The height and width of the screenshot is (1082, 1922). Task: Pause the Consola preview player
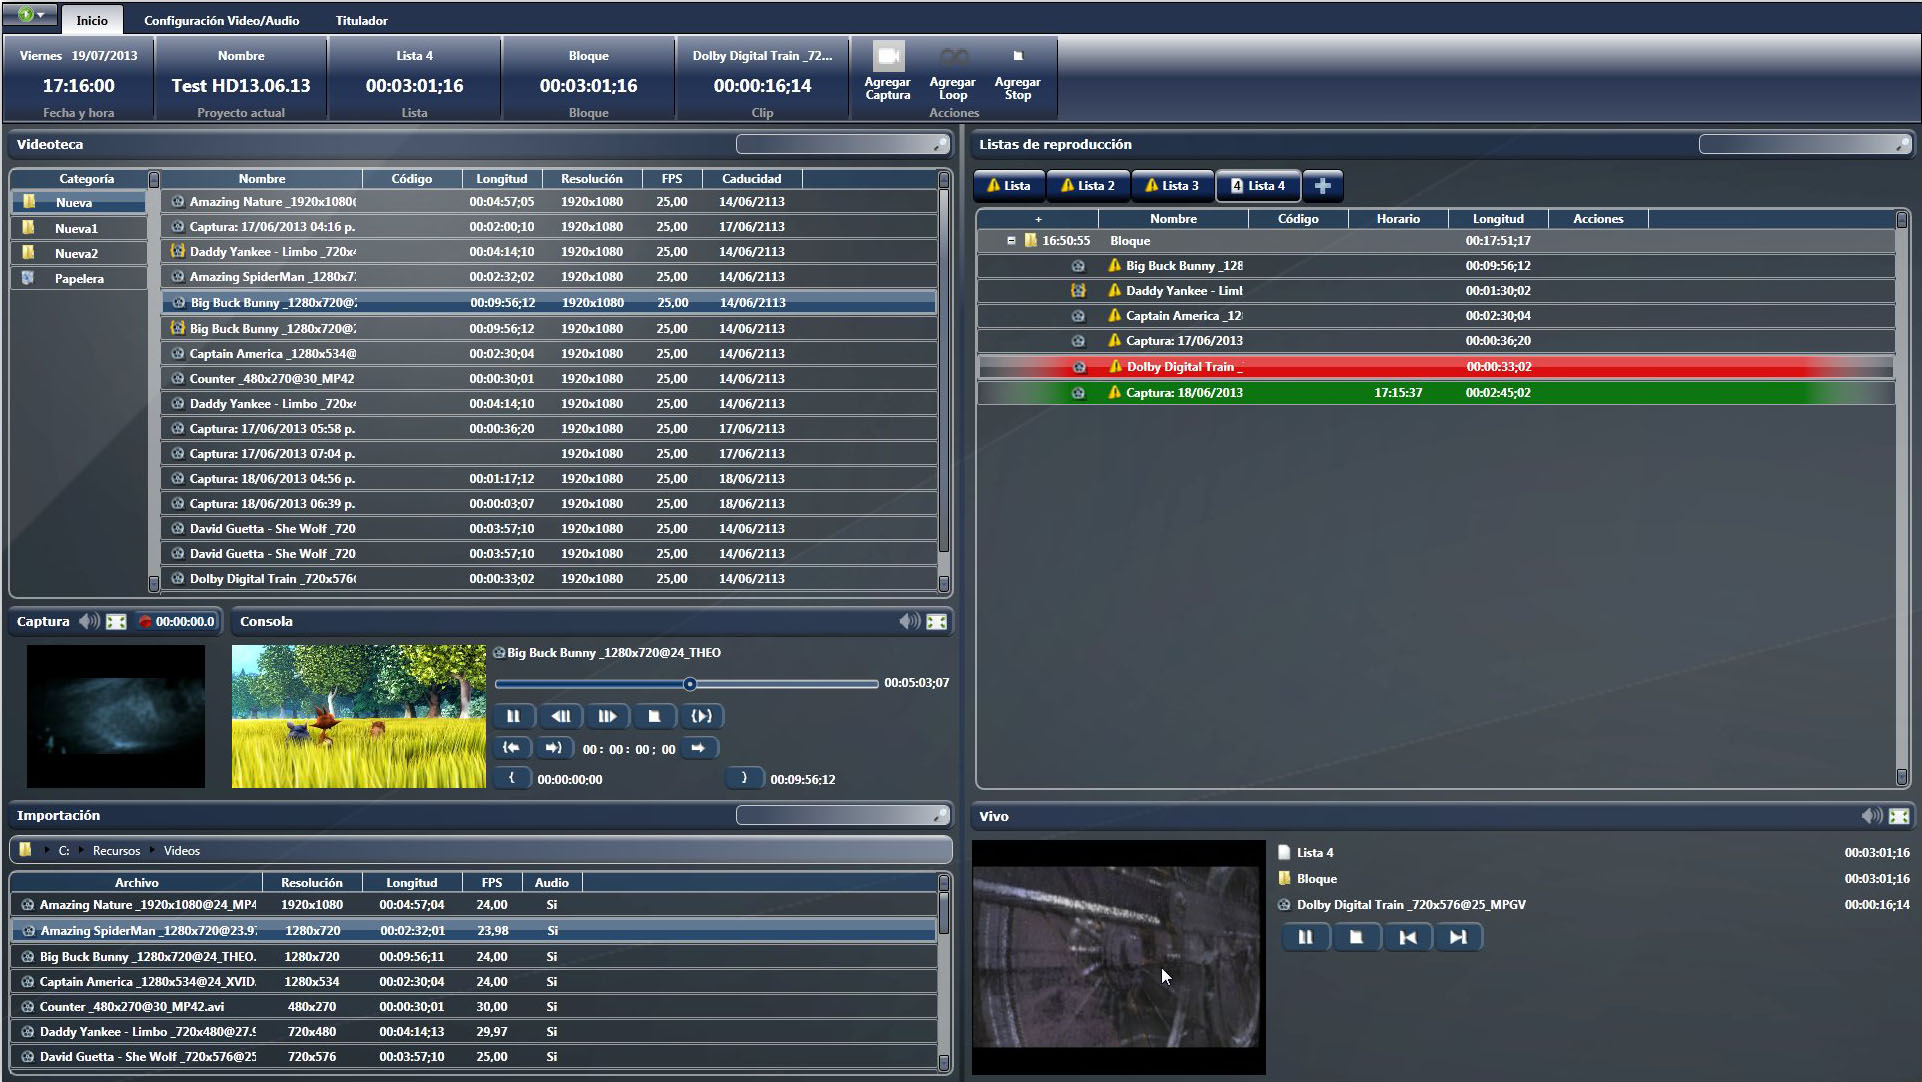pos(513,716)
